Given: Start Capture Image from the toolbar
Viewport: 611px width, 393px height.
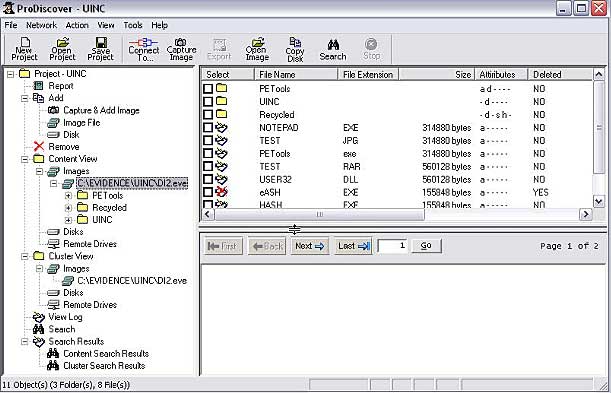Looking at the screenshot, I should (x=181, y=49).
